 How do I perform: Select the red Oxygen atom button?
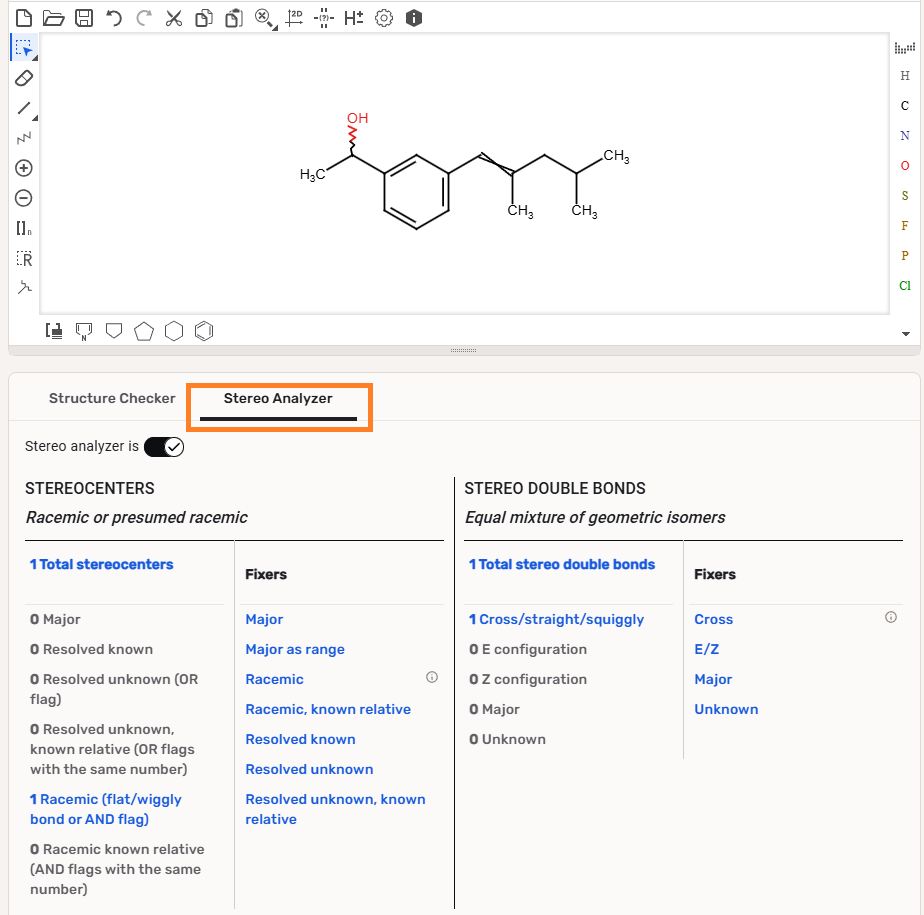point(905,165)
